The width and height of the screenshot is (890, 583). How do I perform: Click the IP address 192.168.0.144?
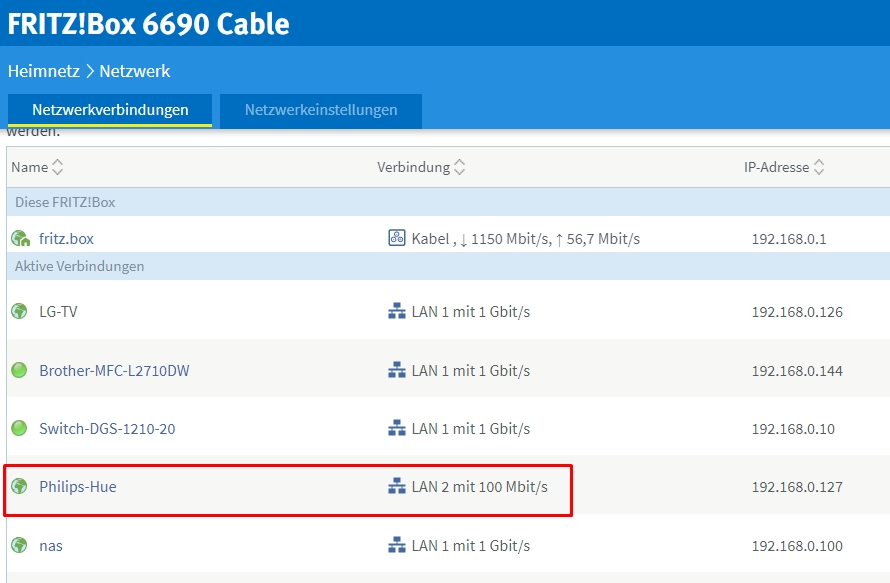pyautogui.click(x=797, y=371)
